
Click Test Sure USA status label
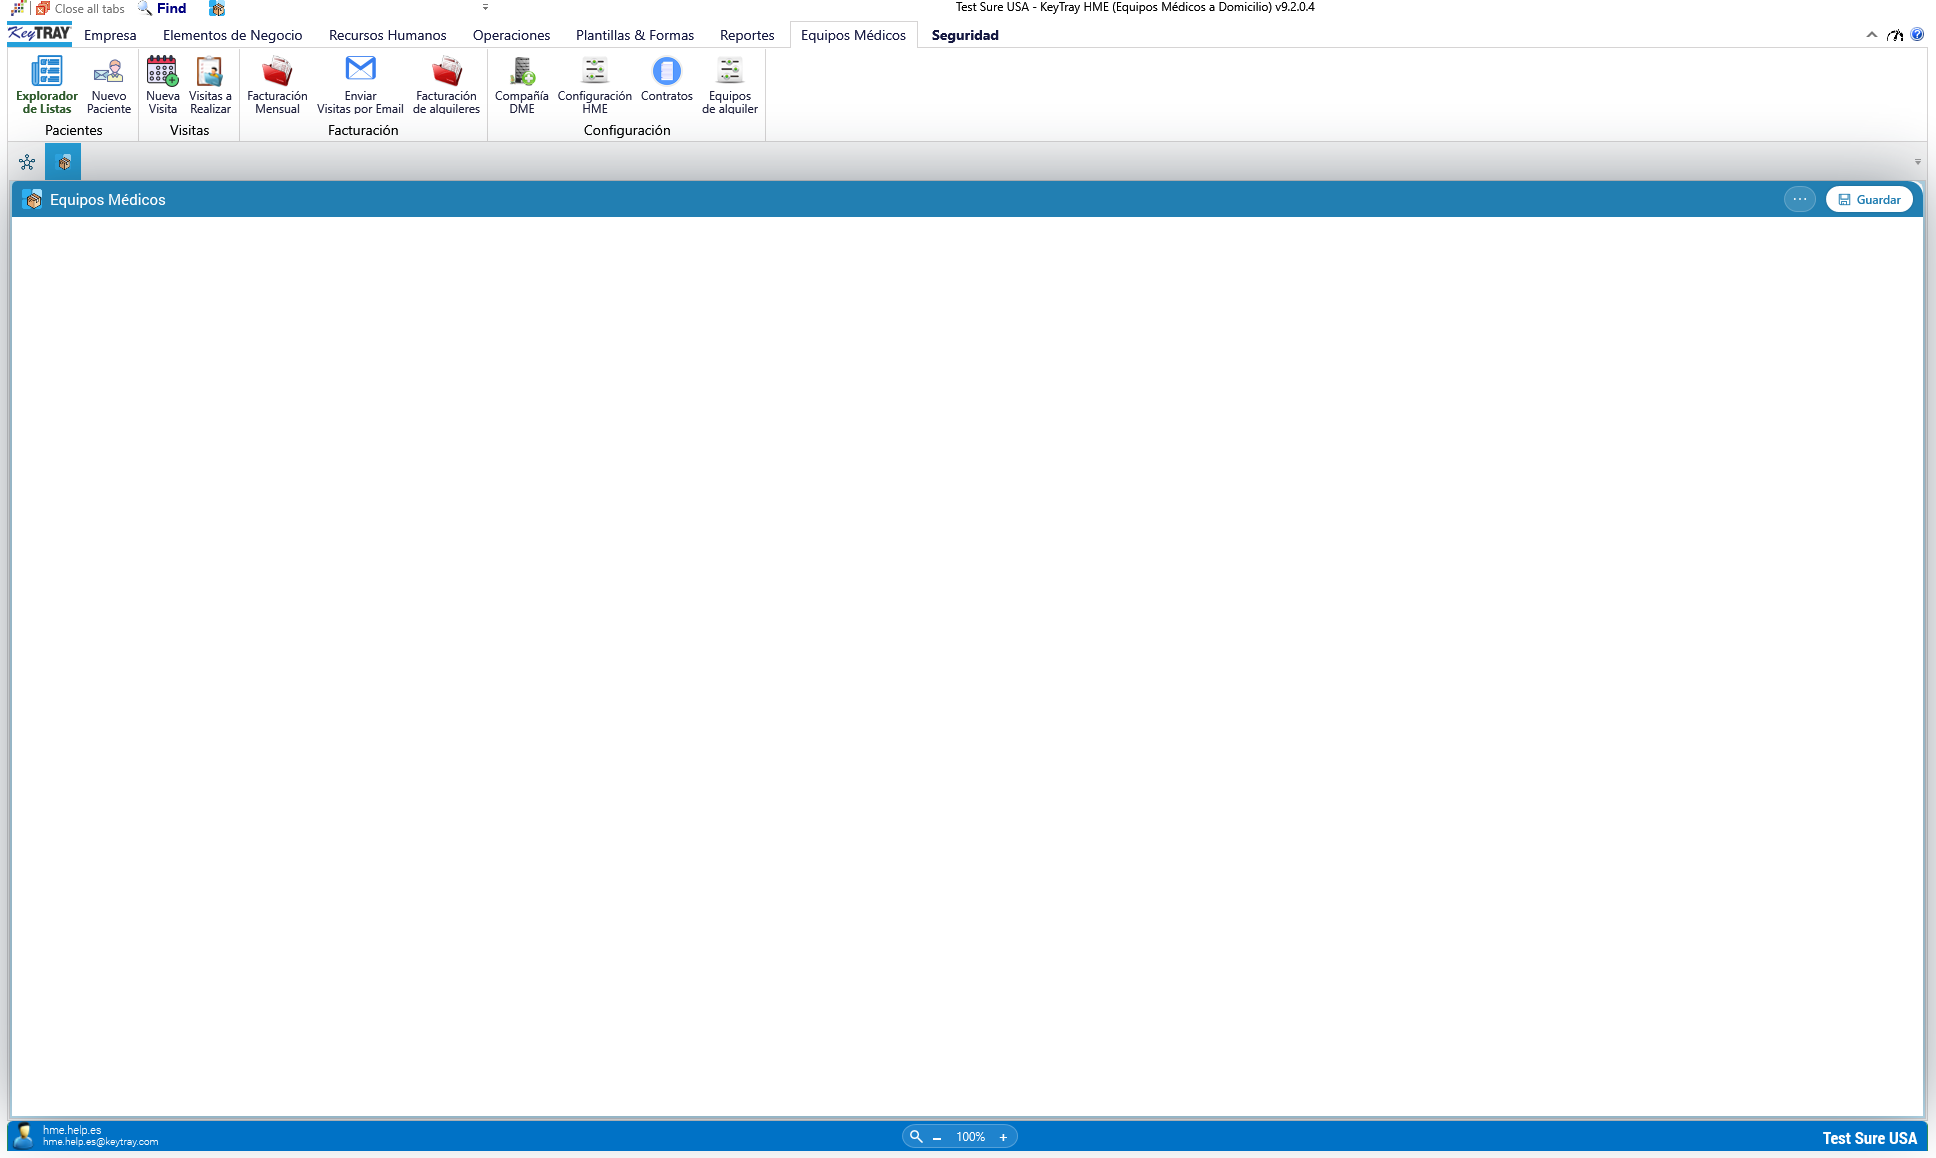(1869, 1138)
